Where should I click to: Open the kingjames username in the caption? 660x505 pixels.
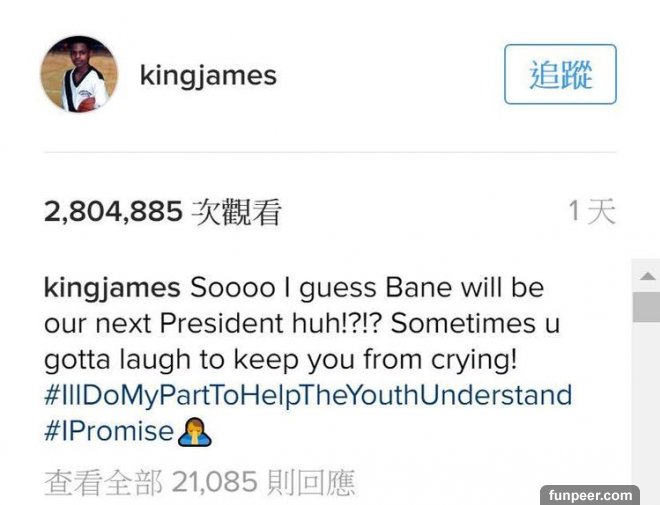pyautogui.click(x=112, y=289)
